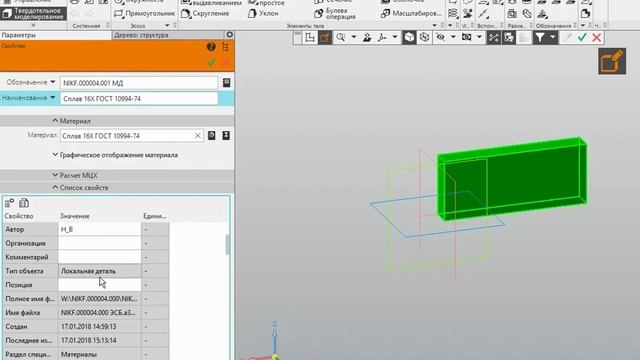The height and width of the screenshot is (360, 640).
Task: Select the Создан date value
Action: click(x=100, y=327)
